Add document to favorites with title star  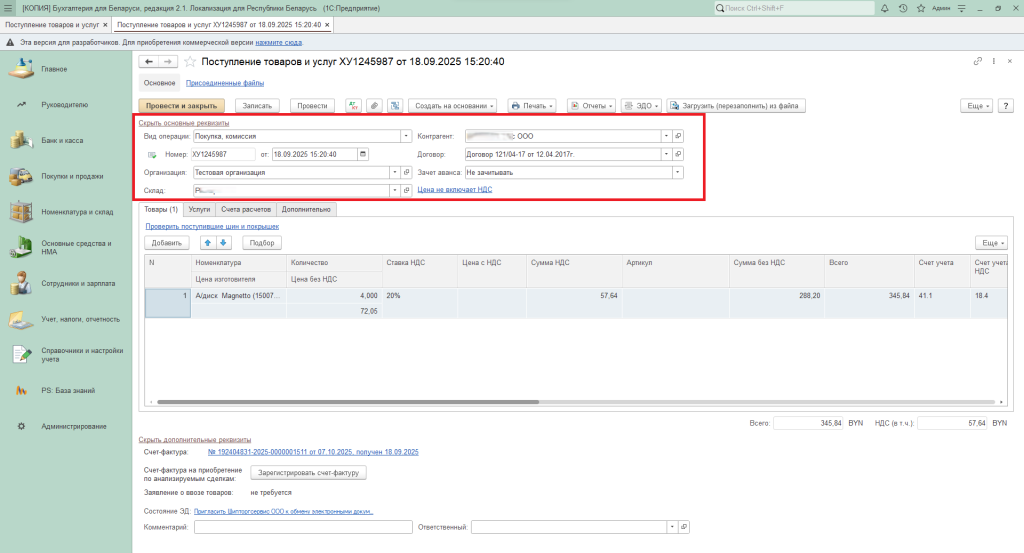pyautogui.click(x=190, y=62)
